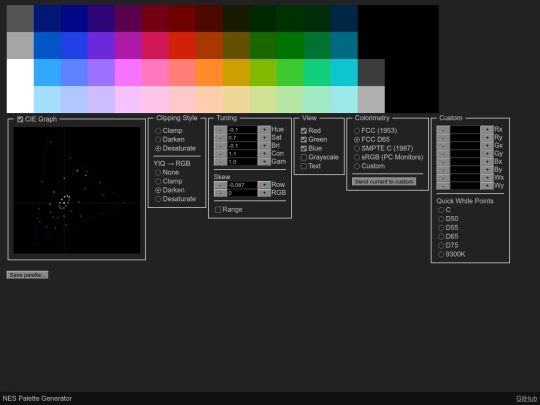Click the custom Rx input field
This screenshot has width=540, height=405.
(x=465, y=129)
